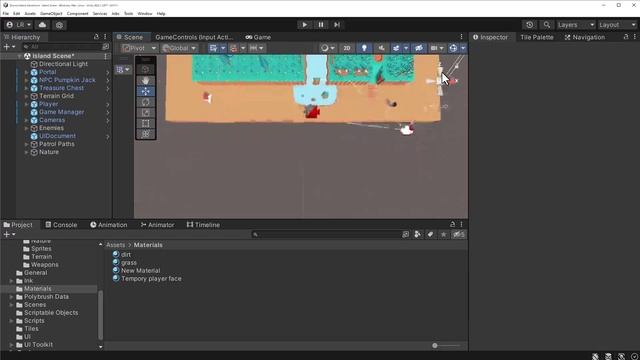This screenshot has width=640, height=360.
Task: Switch to the Game tab
Action: [258, 37]
